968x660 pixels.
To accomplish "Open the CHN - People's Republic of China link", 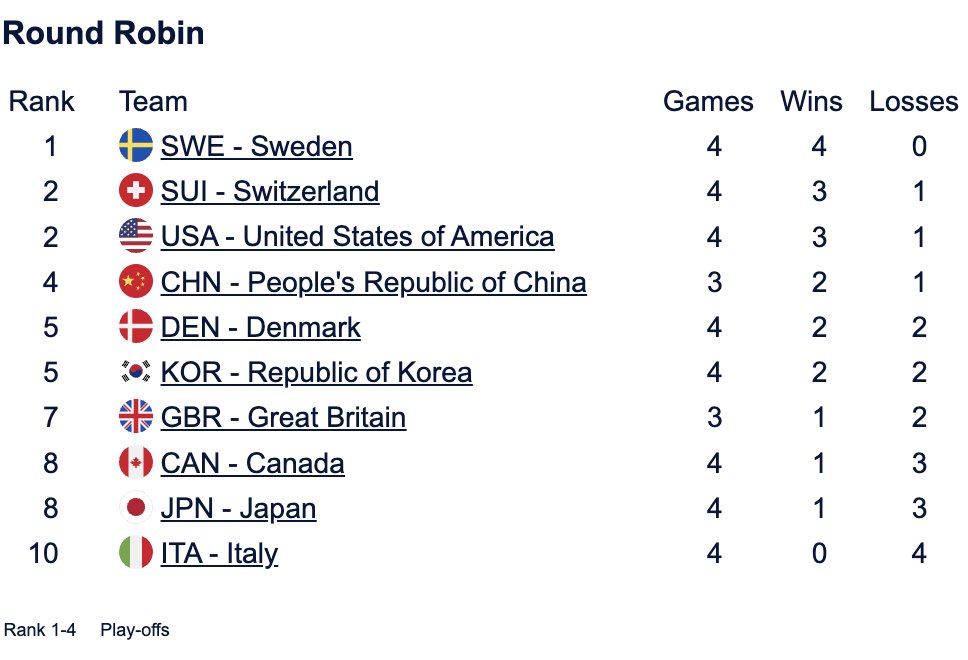I will (373, 283).
